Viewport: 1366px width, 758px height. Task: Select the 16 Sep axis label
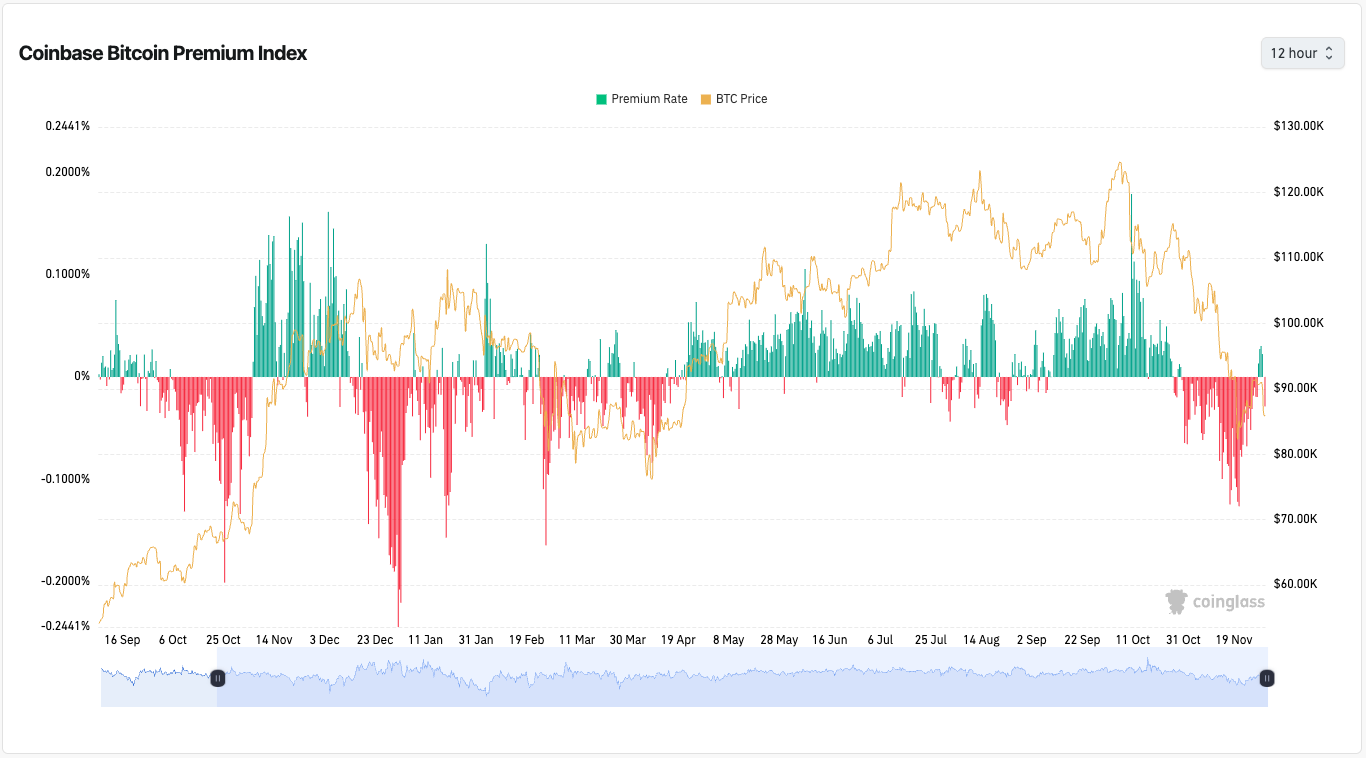122,639
